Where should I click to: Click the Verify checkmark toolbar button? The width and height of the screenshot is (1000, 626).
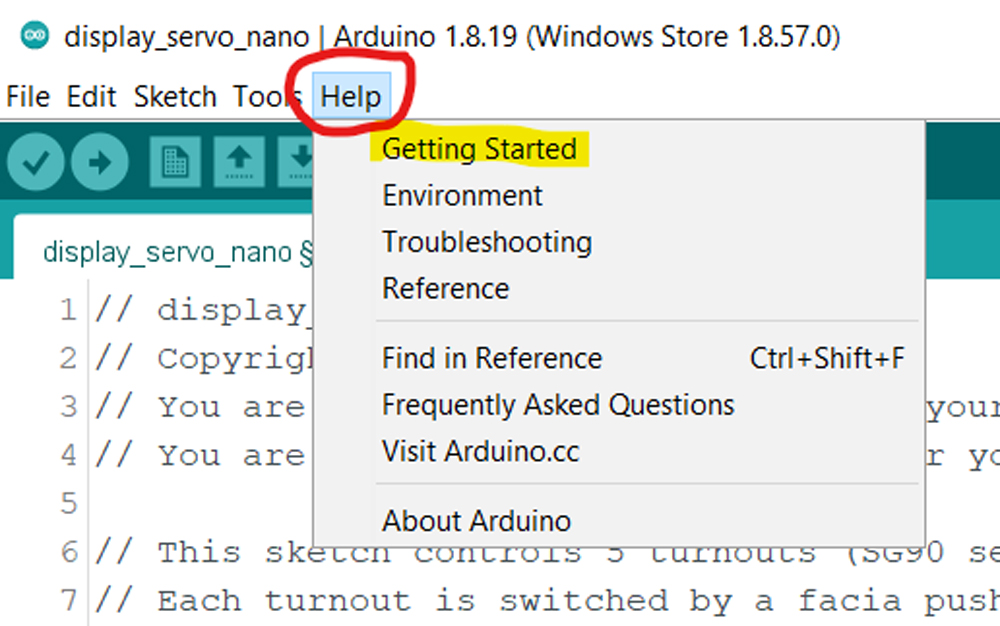click(36, 162)
